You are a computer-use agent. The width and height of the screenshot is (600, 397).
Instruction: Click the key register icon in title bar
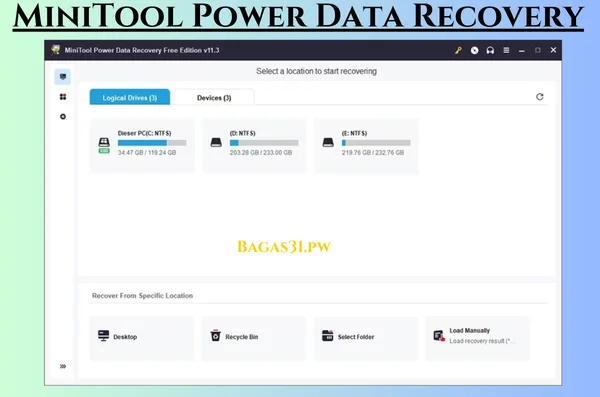pyautogui.click(x=458, y=50)
